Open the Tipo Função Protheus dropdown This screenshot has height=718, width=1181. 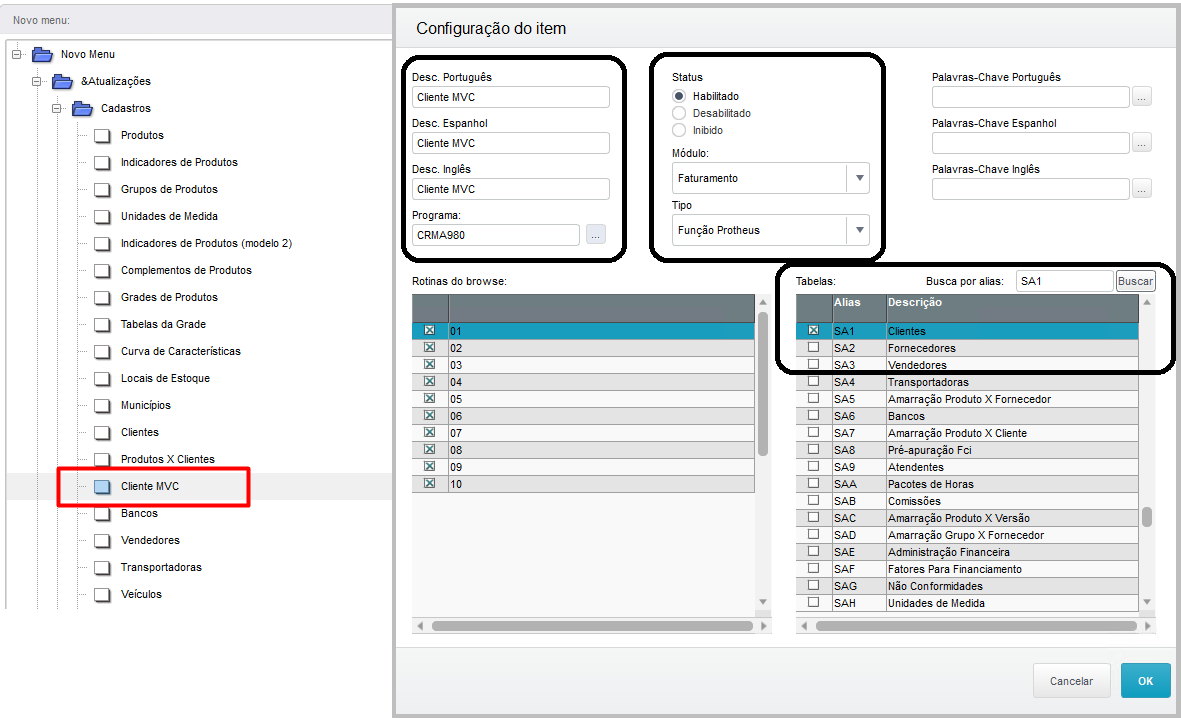tap(859, 231)
